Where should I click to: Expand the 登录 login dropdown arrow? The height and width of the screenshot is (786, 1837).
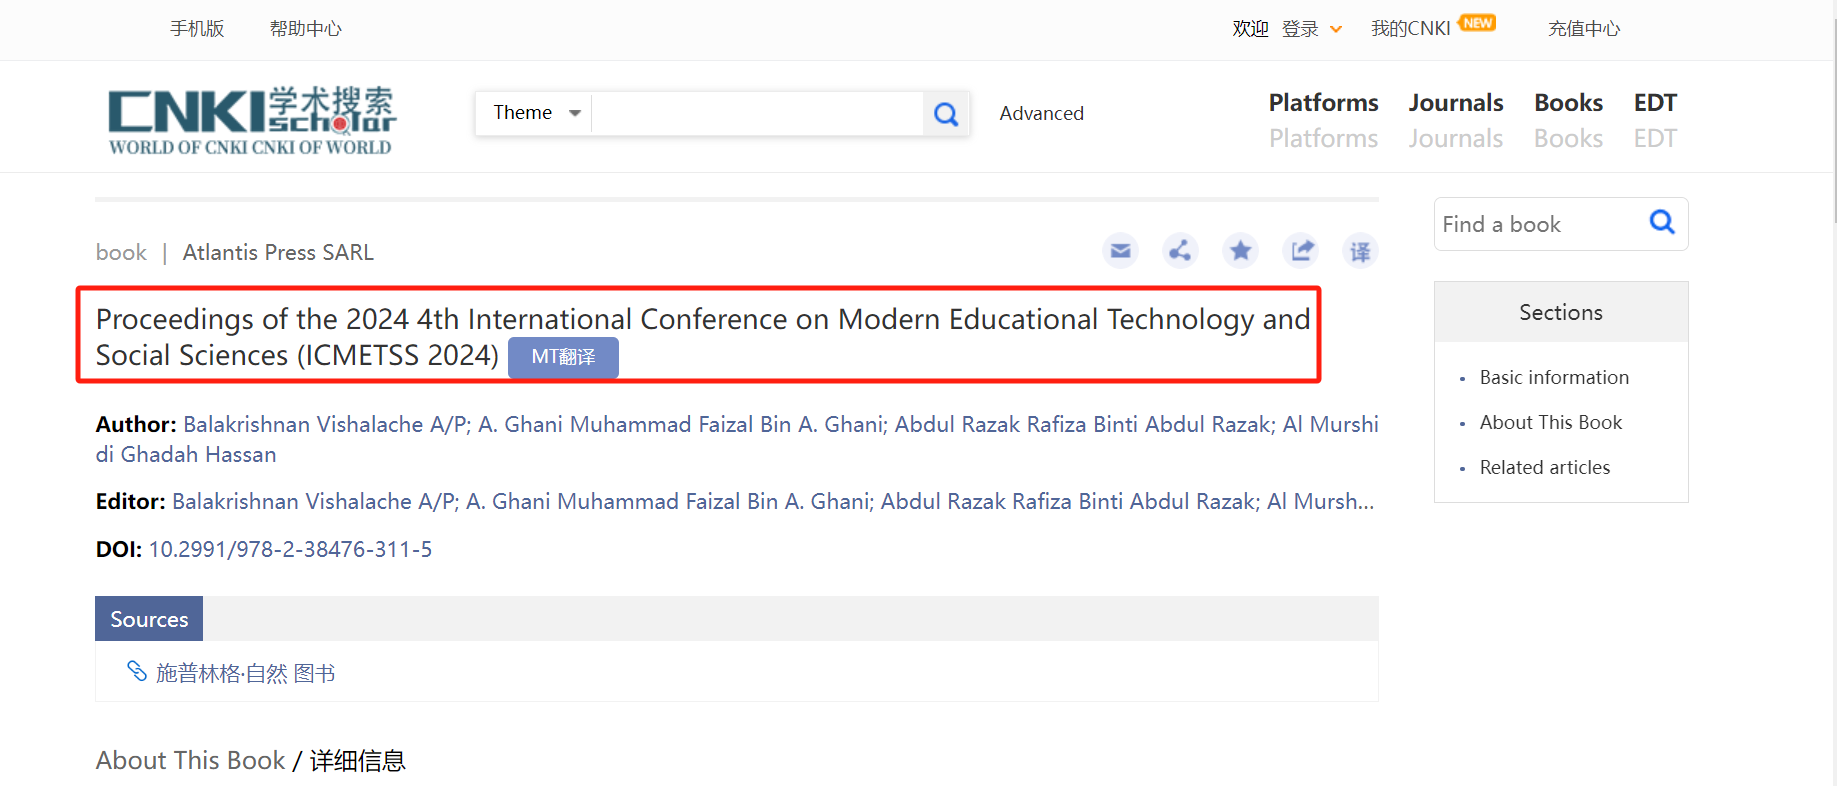point(1336,29)
